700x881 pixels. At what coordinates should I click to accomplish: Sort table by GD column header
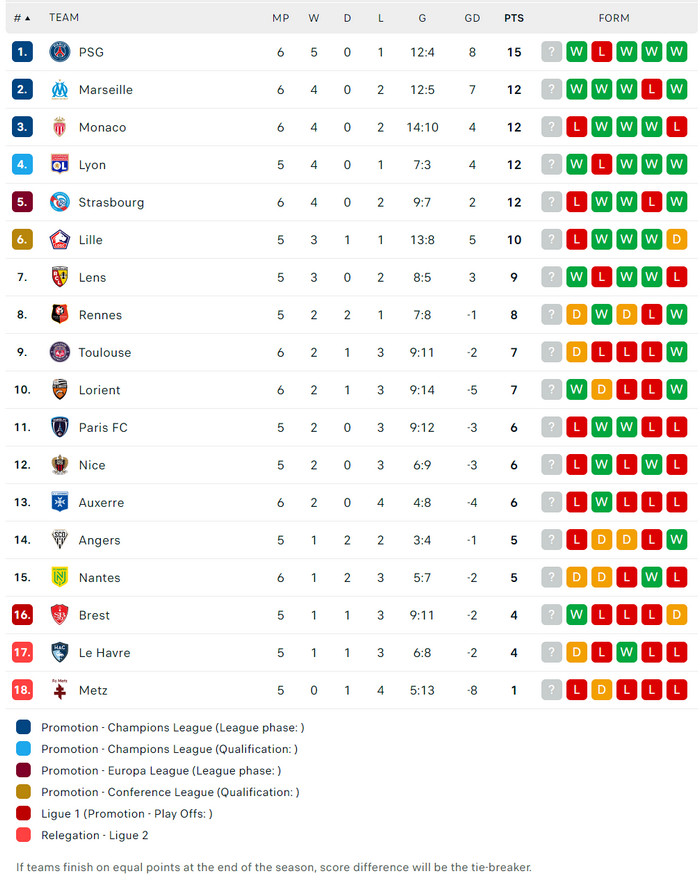pos(472,18)
